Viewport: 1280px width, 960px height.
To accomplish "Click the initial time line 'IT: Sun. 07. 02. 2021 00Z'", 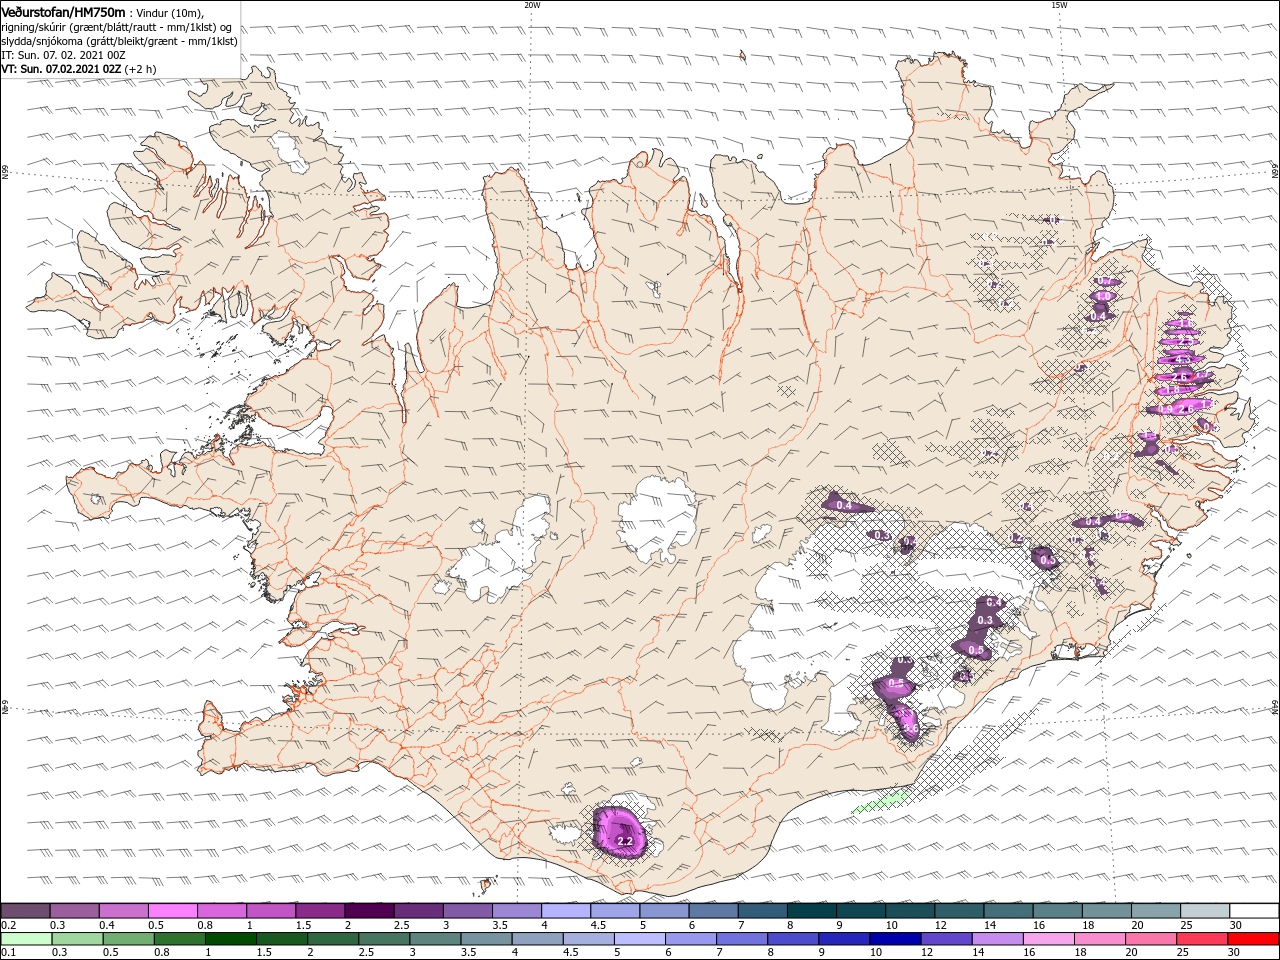I will pos(62,55).
